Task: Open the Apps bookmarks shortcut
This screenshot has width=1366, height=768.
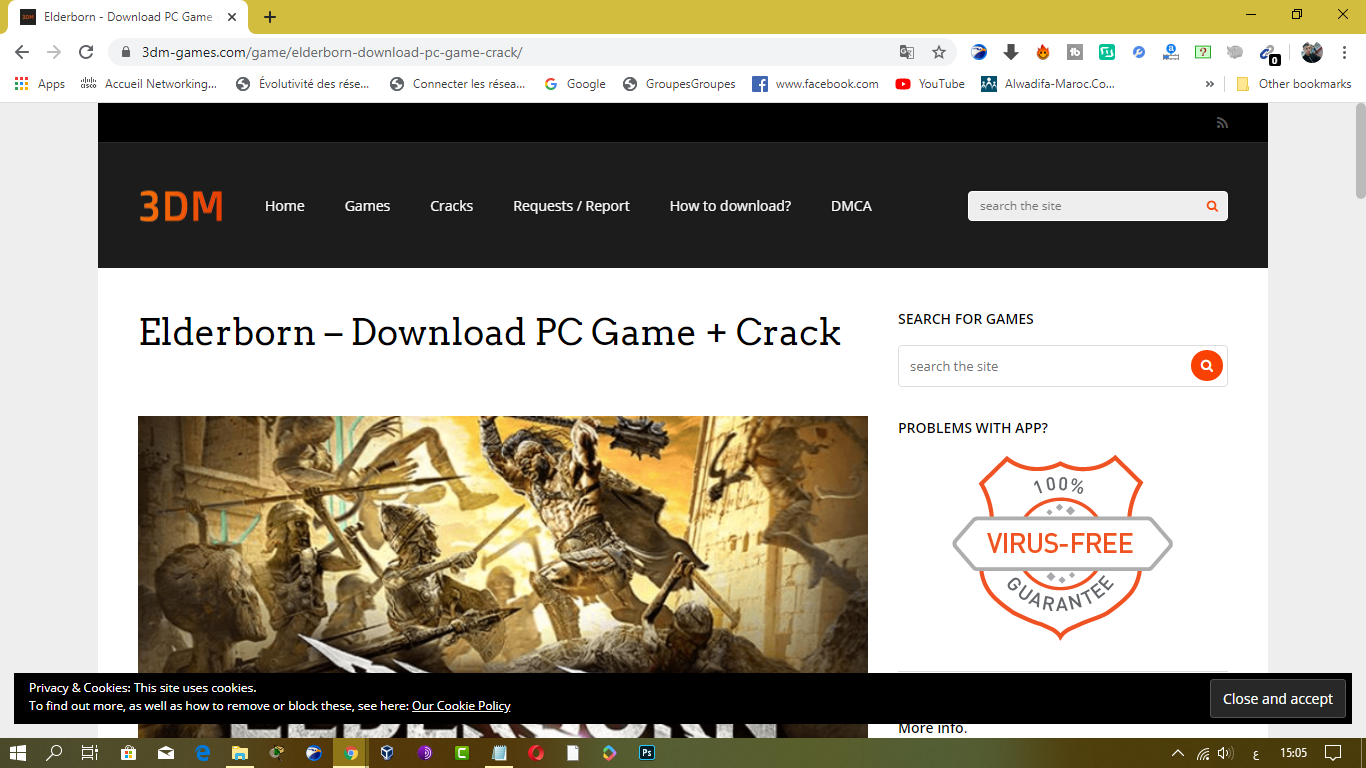Action: (40, 84)
